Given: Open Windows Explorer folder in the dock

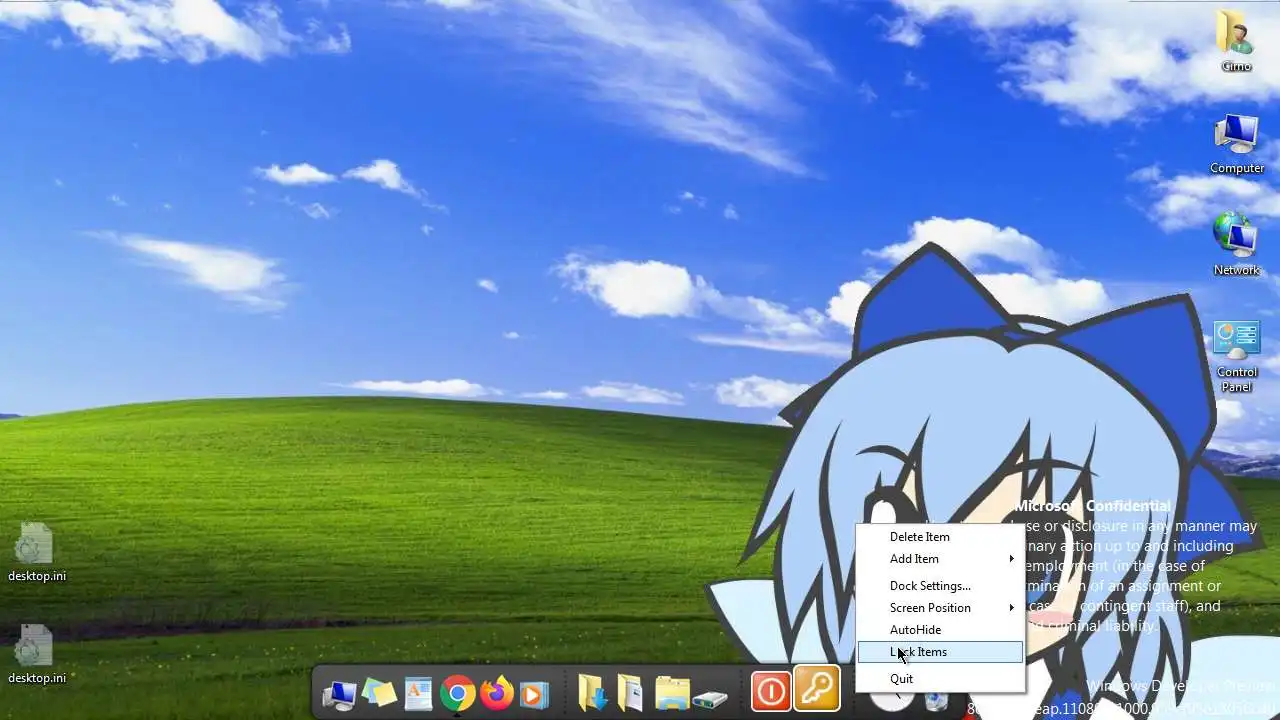Looking at the screenshot, I should click(x=672, y=693).
